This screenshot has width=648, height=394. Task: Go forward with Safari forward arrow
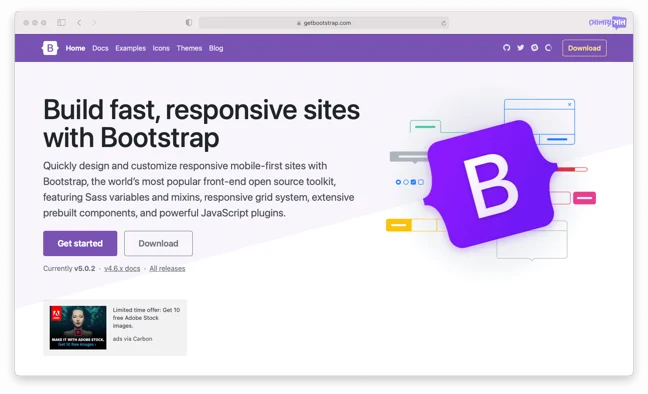click(94, 23)
